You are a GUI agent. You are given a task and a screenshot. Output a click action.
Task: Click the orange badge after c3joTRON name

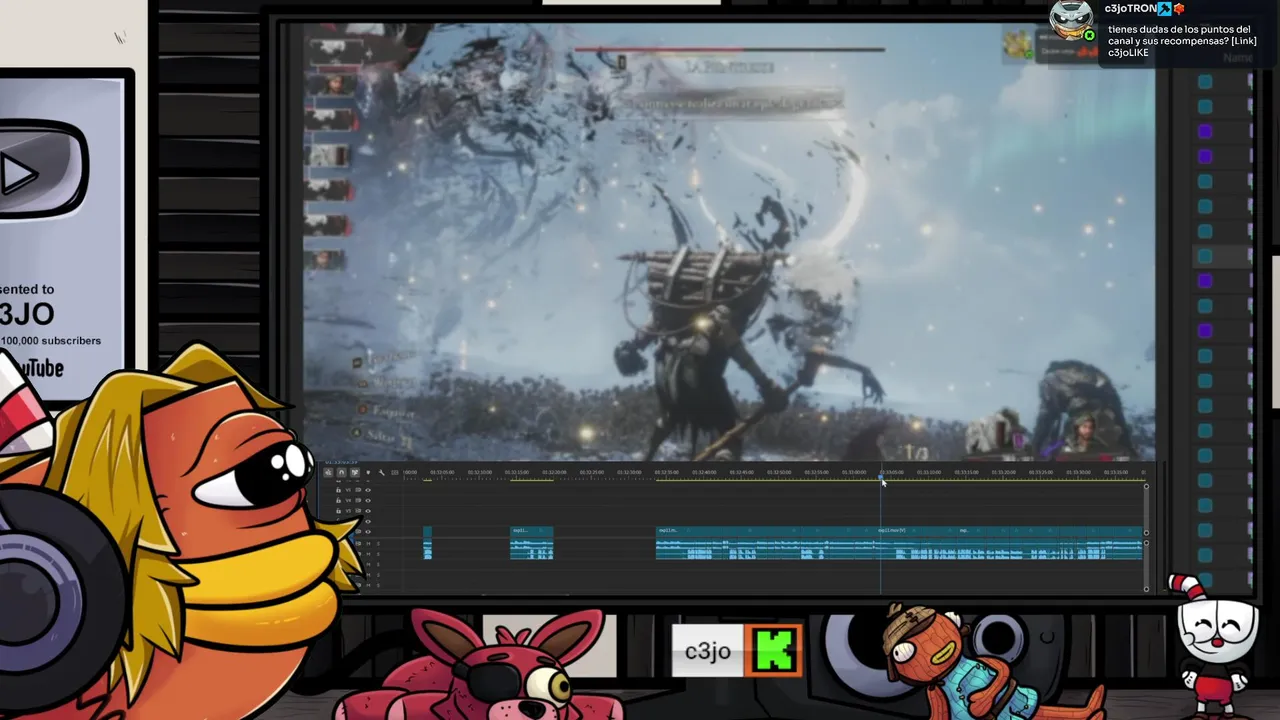[x=1179, y=9]
